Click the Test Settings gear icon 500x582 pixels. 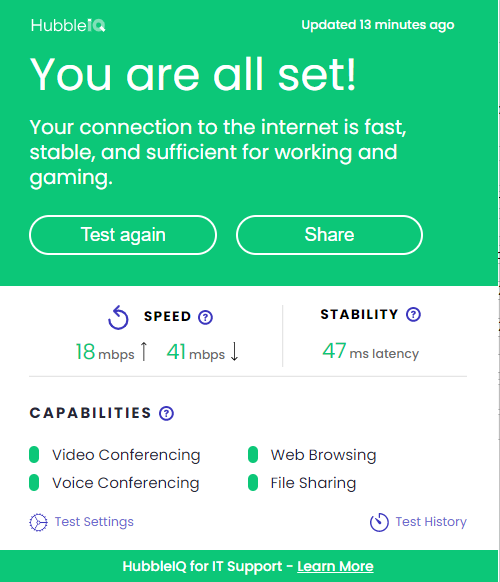(39, 522)
